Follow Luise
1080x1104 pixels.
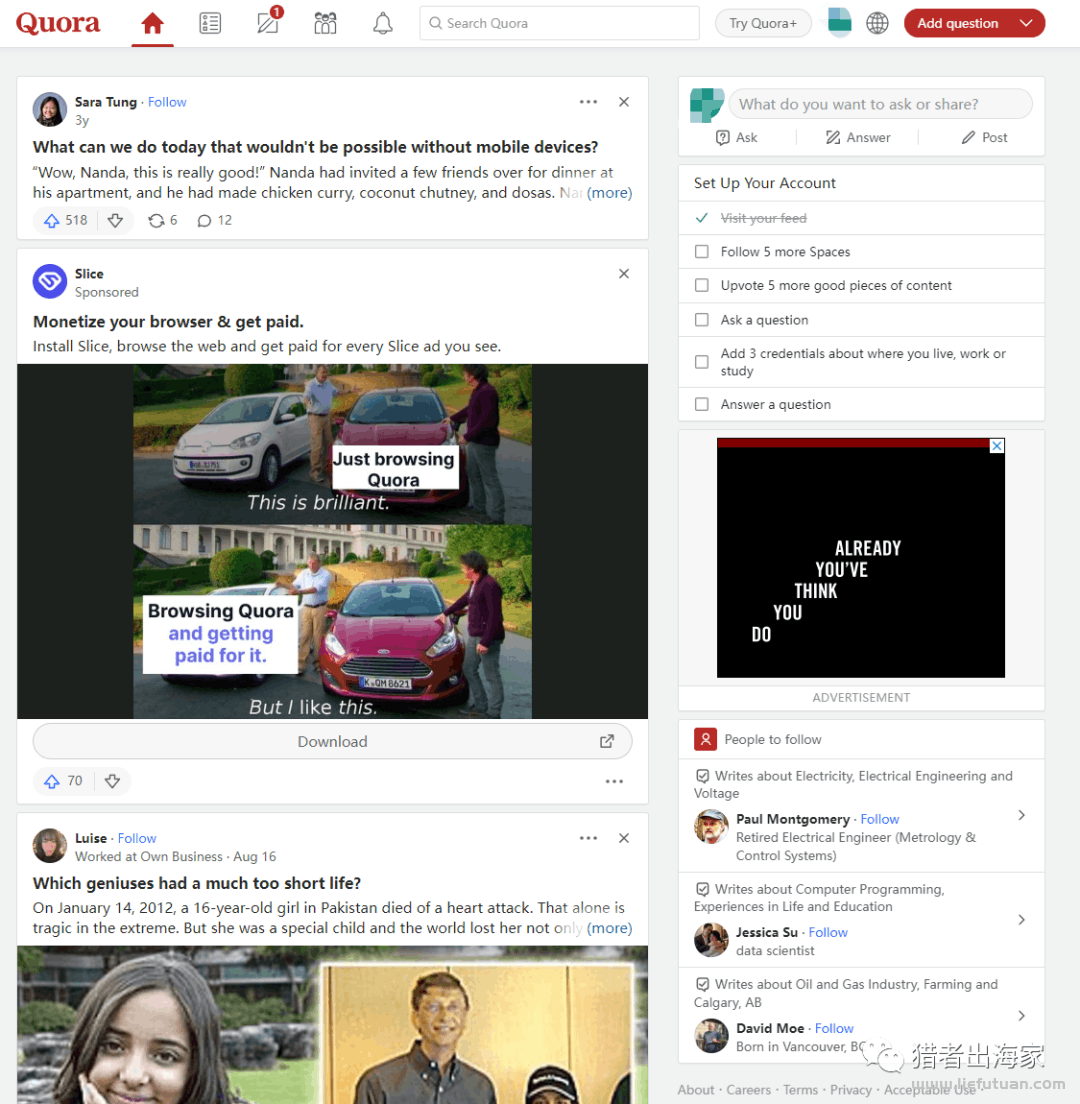(x=137, y=838)
